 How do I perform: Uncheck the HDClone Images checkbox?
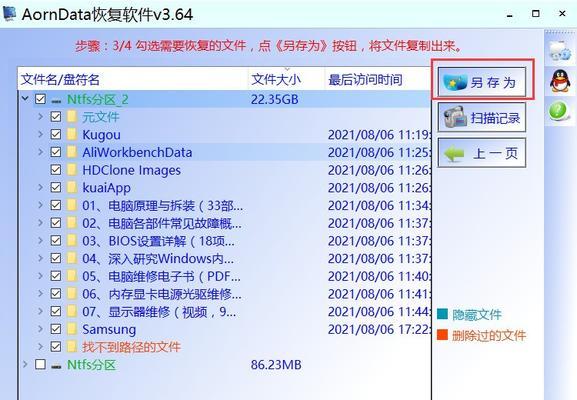56,170
